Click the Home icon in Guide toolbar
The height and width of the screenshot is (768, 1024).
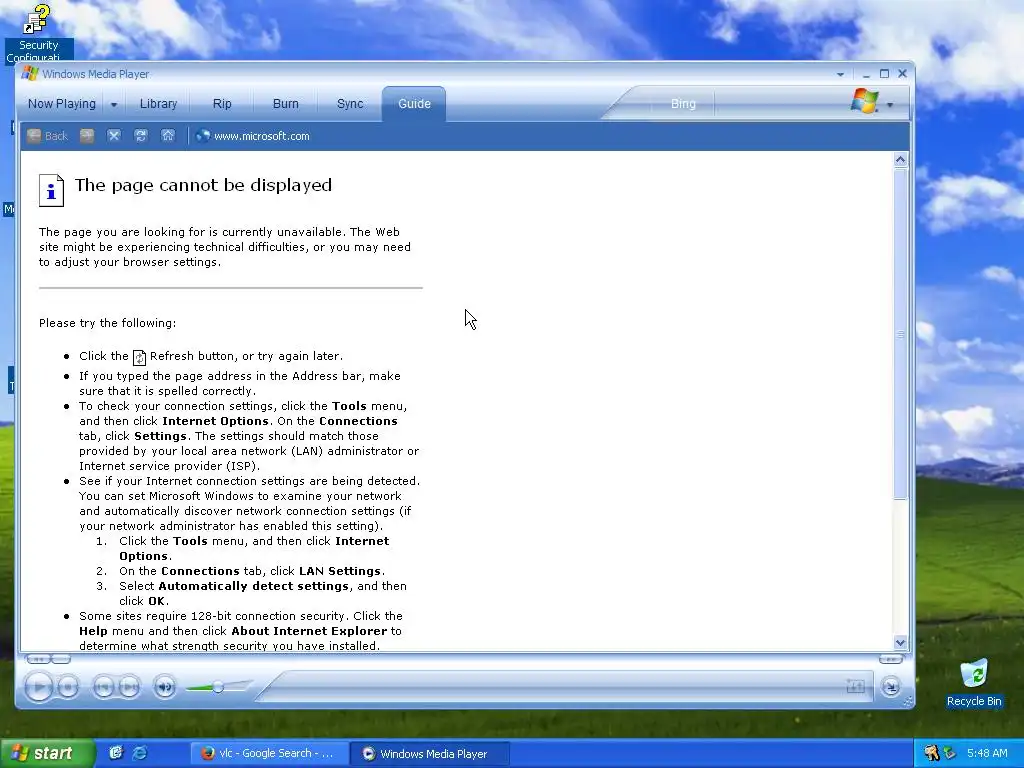168,136
